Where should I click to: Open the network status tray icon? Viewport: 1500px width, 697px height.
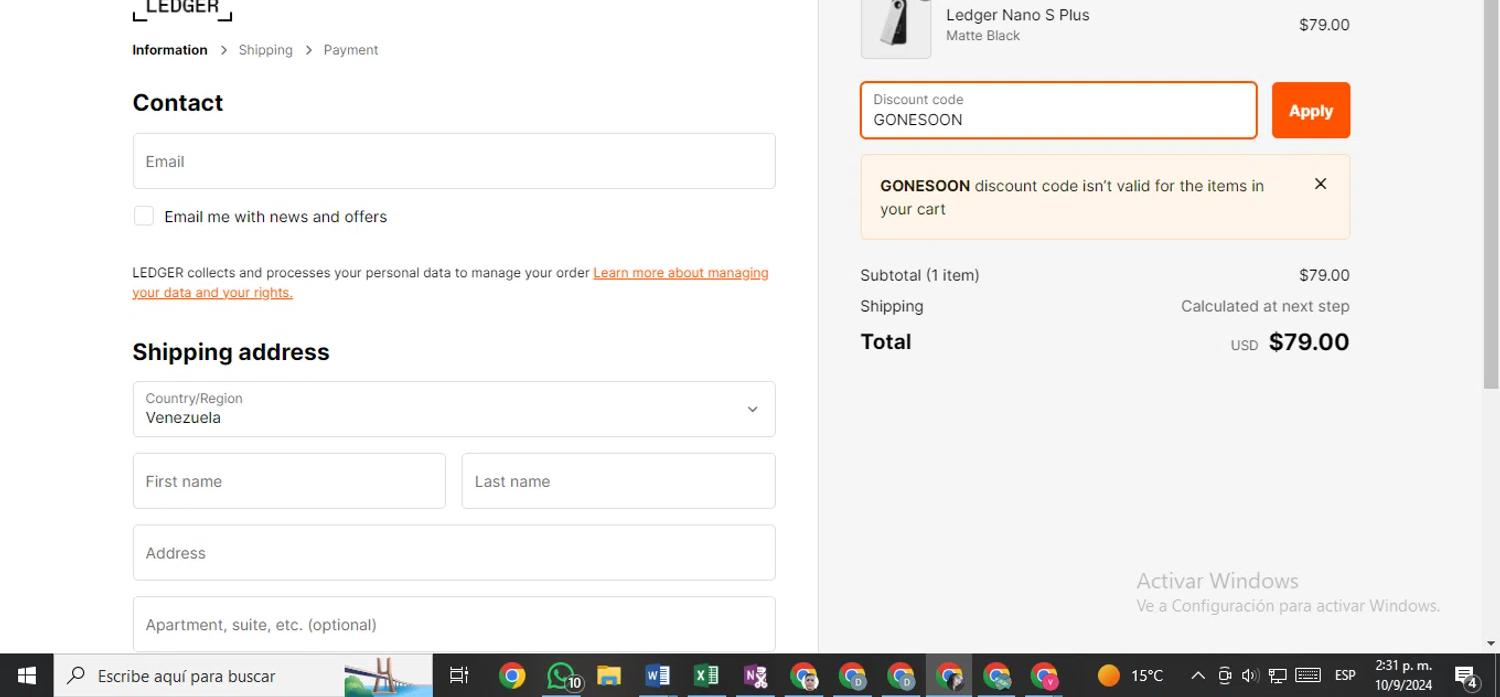pos(1277,676)
